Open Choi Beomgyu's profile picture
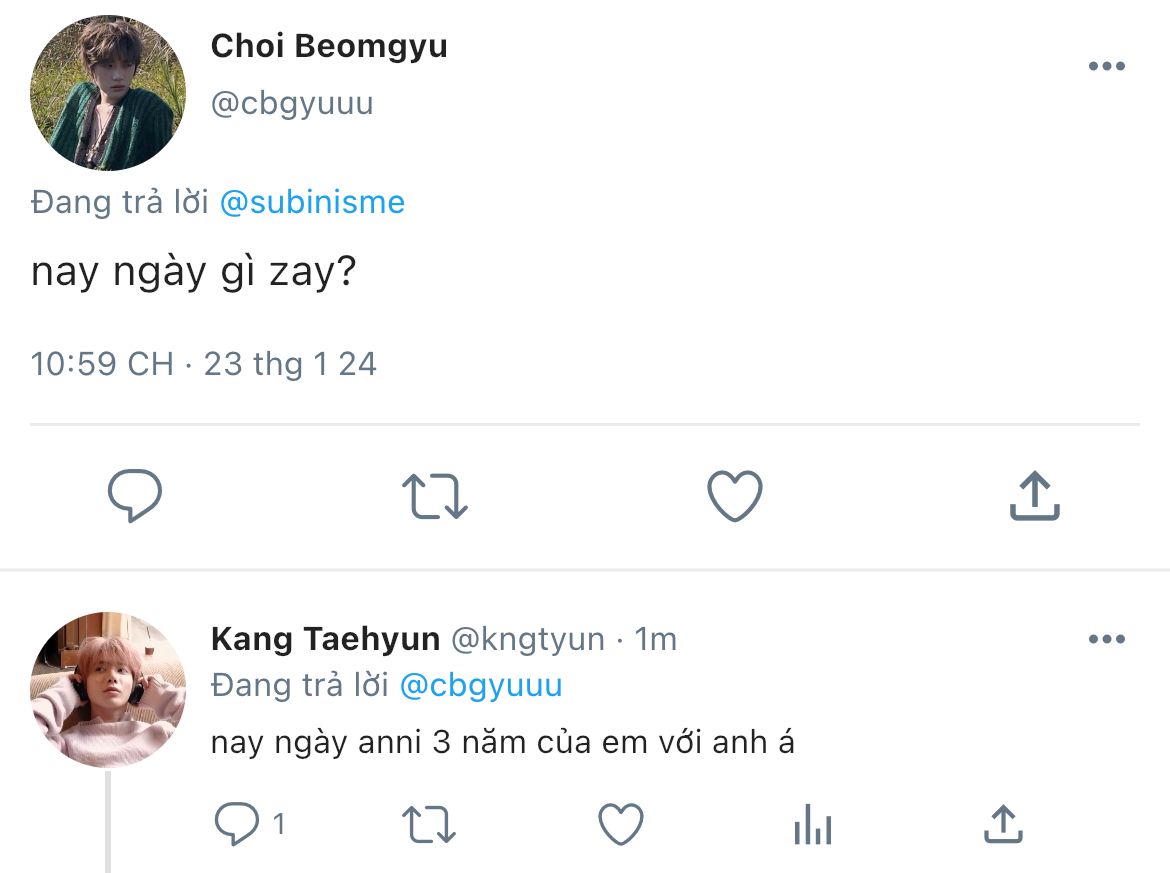Screen dimensions: 1170x873 [x=108, y=93]
